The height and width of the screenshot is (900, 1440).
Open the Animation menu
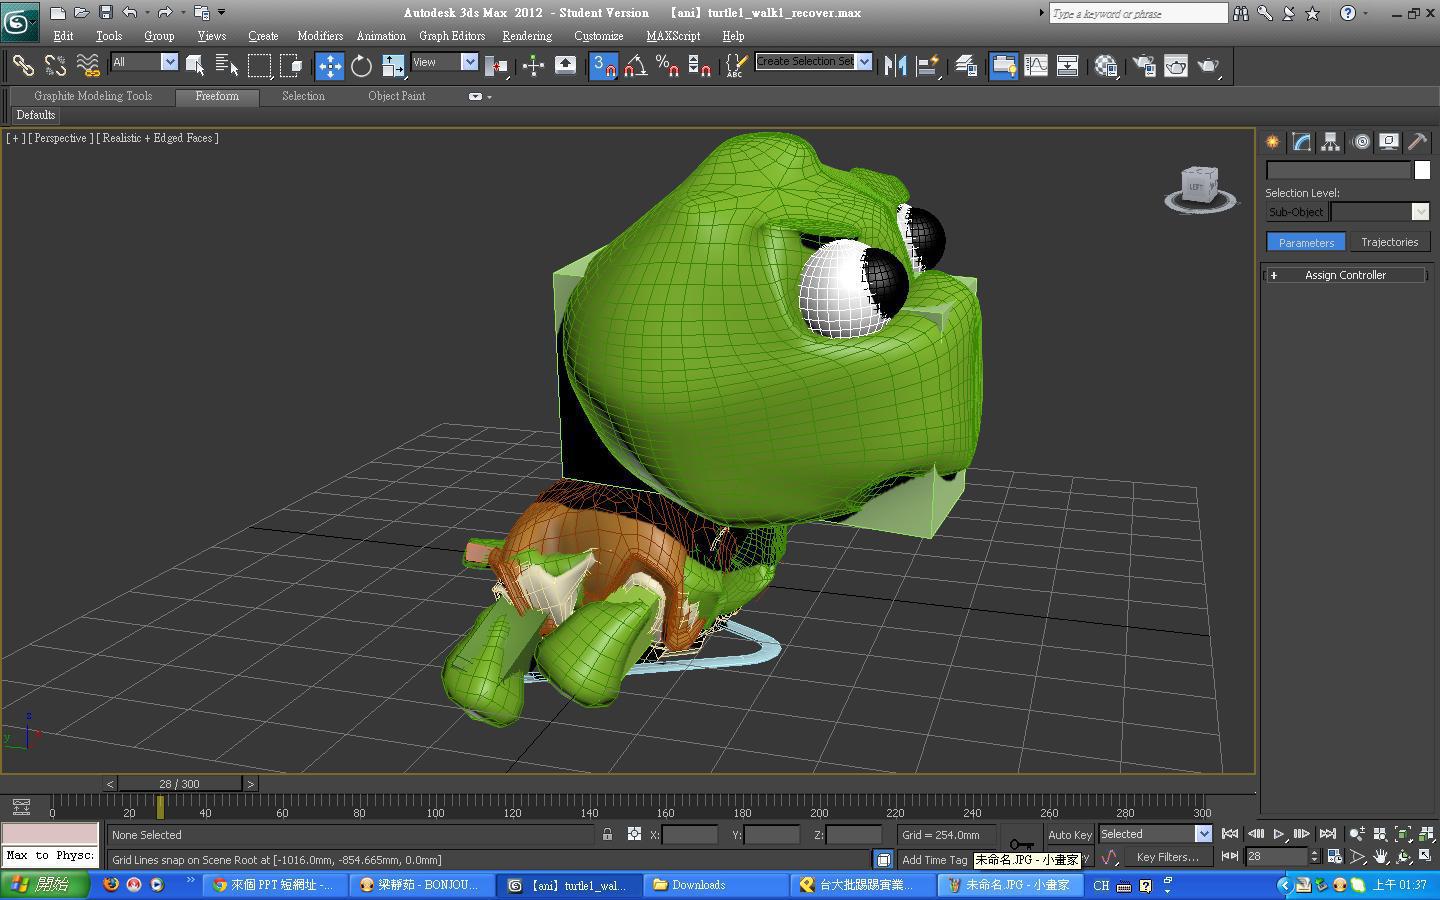pos(381,36)
